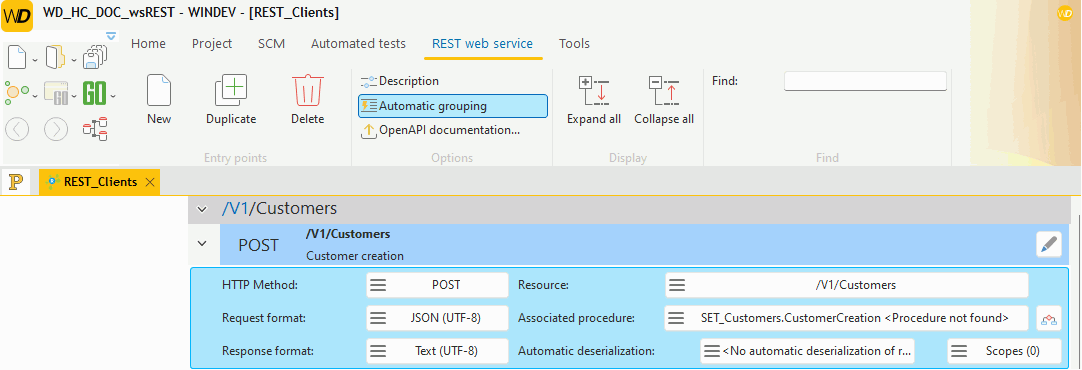
Task: Click the orange-green circles icon in quick toolbar
Action: tap(17, 92)
